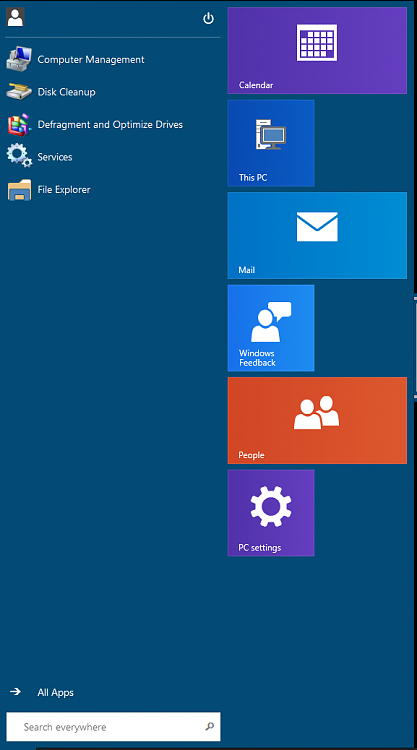Click the Services gears icon
417x750 pixels.
pos(19,156)
